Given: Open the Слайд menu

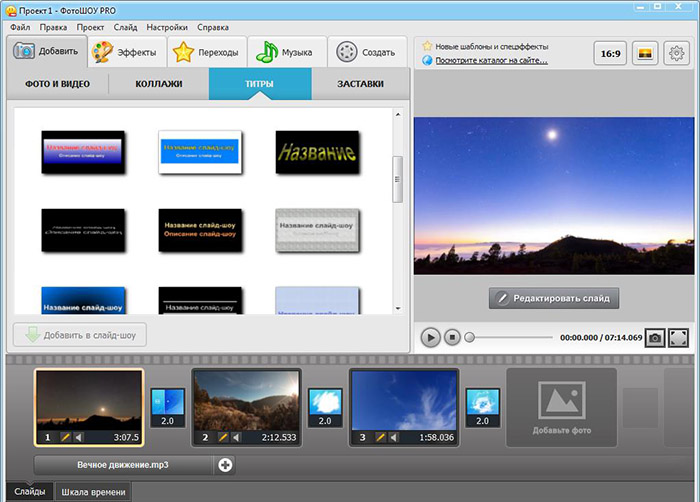Looking at the screenshot, I should click(125, 27).
